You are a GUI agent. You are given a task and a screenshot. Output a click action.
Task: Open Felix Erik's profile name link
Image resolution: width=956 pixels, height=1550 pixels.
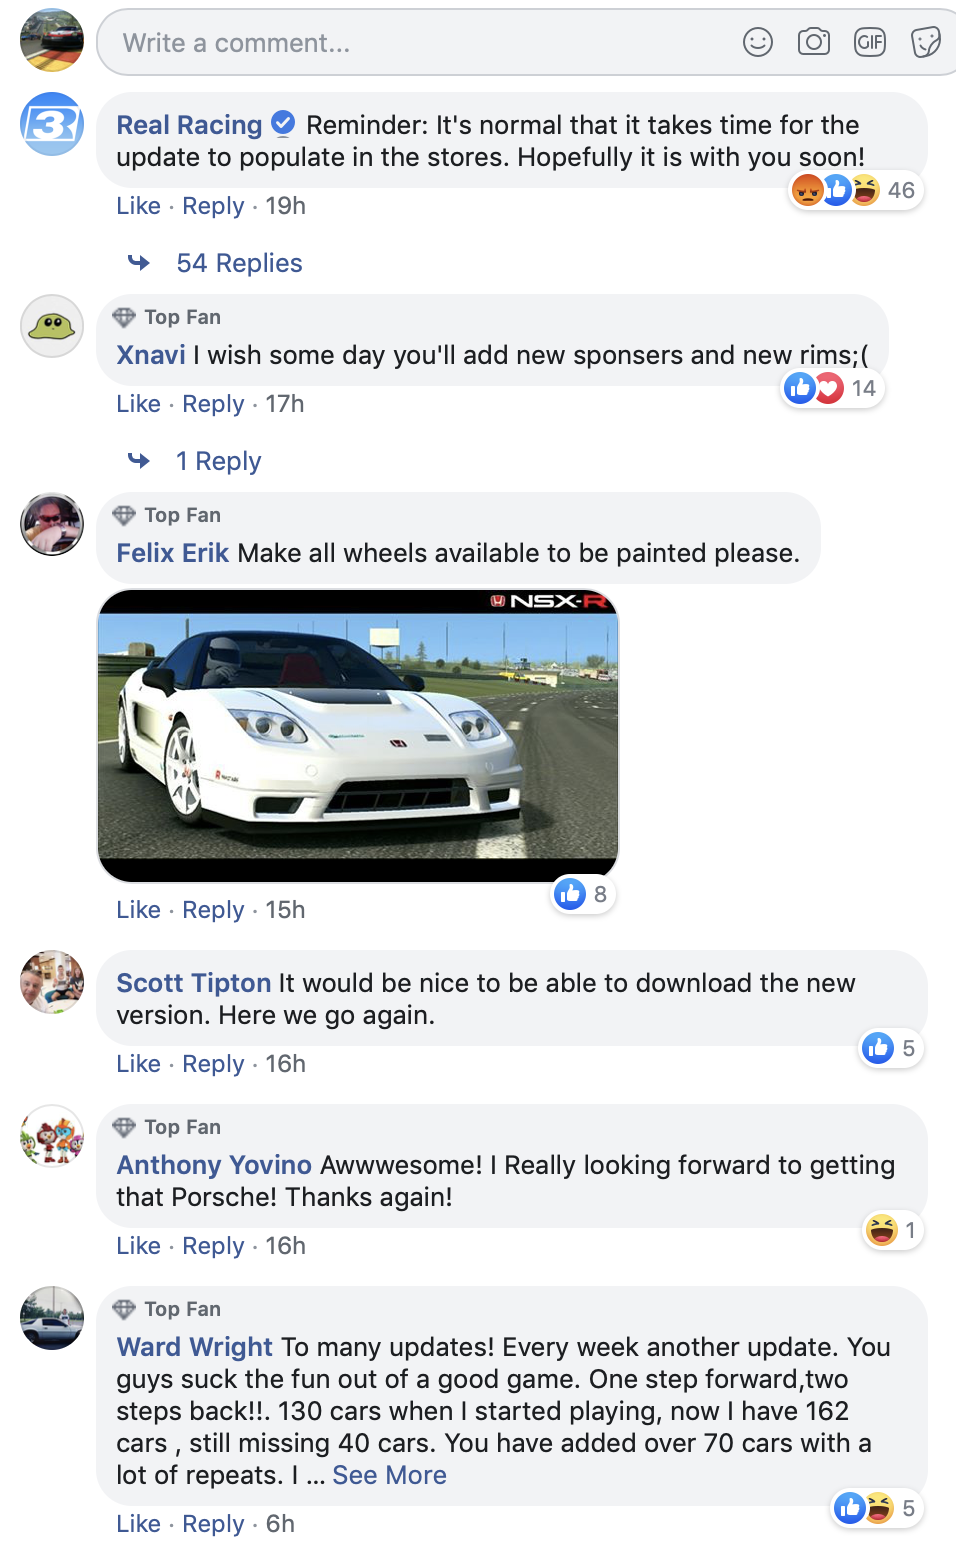(173, 553)
